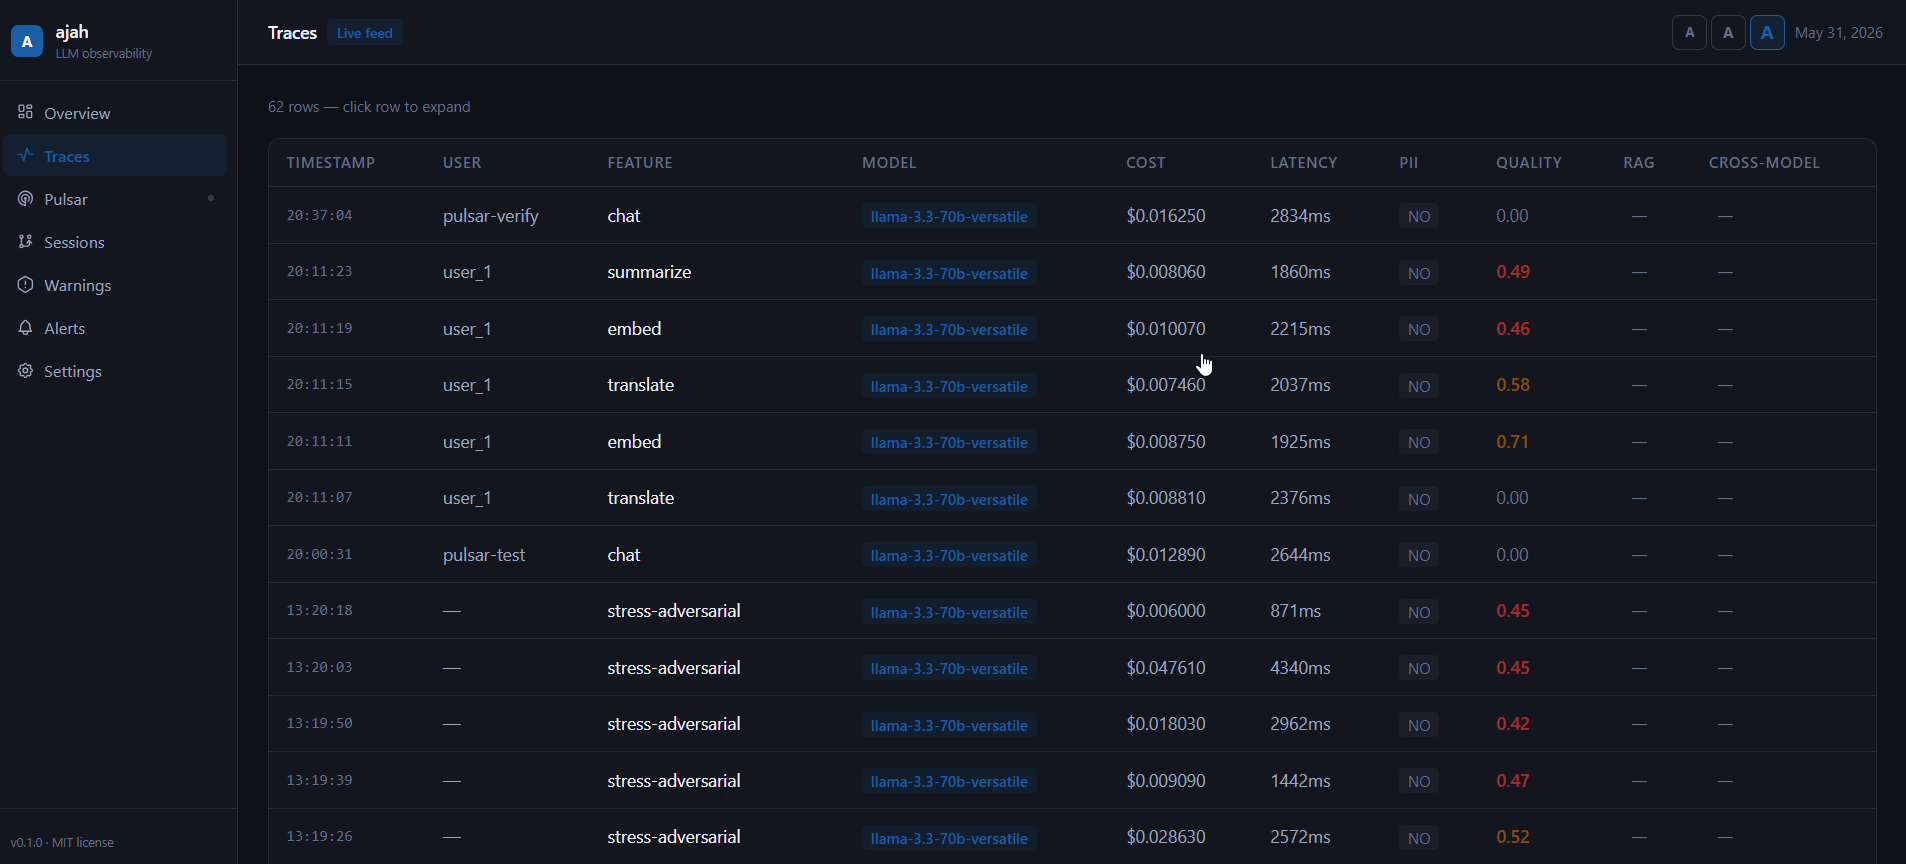Open the Overview page

click(115, 113)
